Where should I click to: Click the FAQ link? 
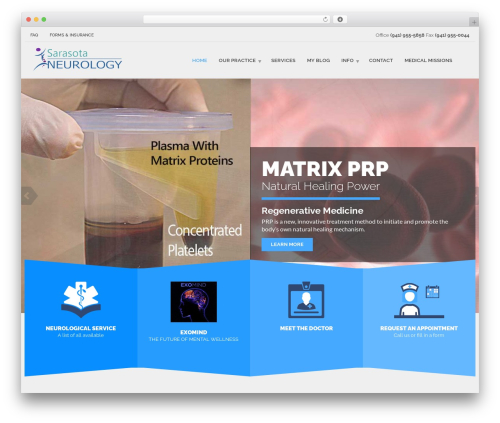tap(34, 35)
